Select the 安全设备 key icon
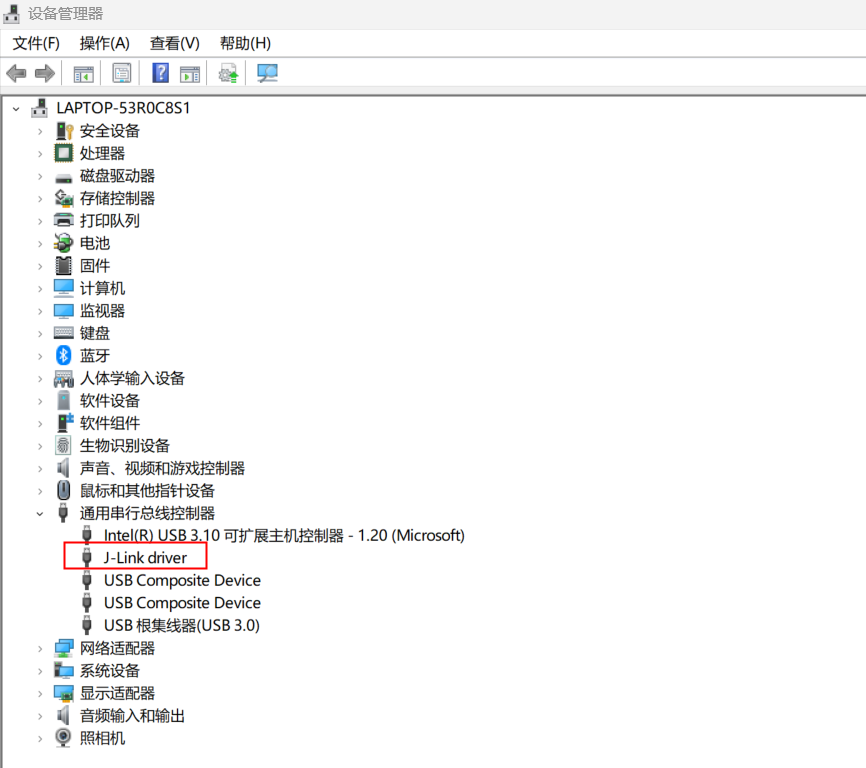866x768 pixels. [64, 131]
